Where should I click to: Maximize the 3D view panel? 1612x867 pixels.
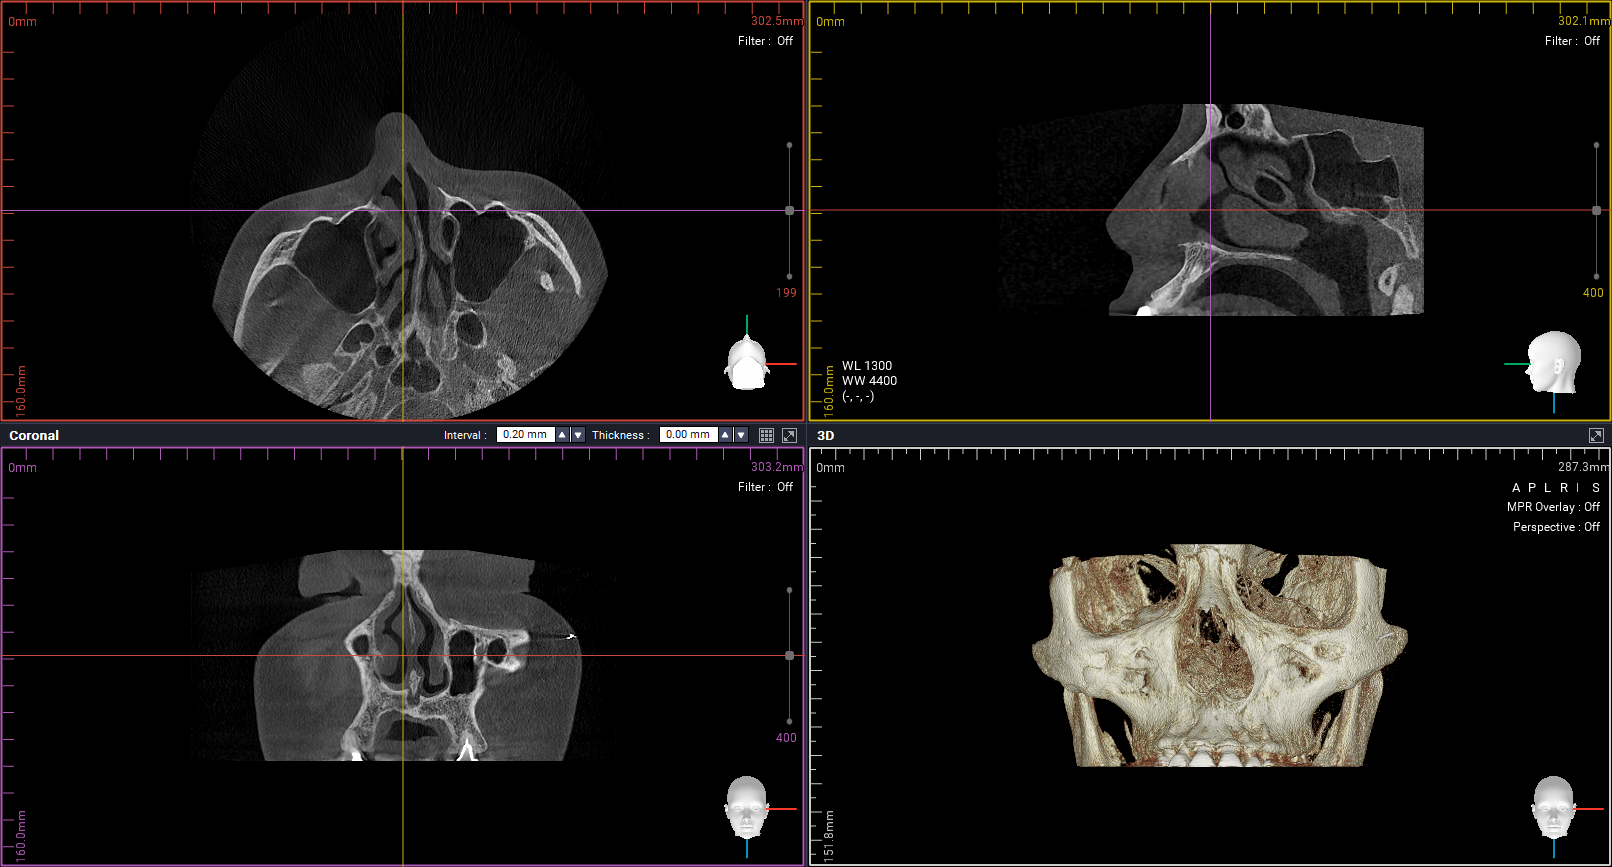(1596, 435)
